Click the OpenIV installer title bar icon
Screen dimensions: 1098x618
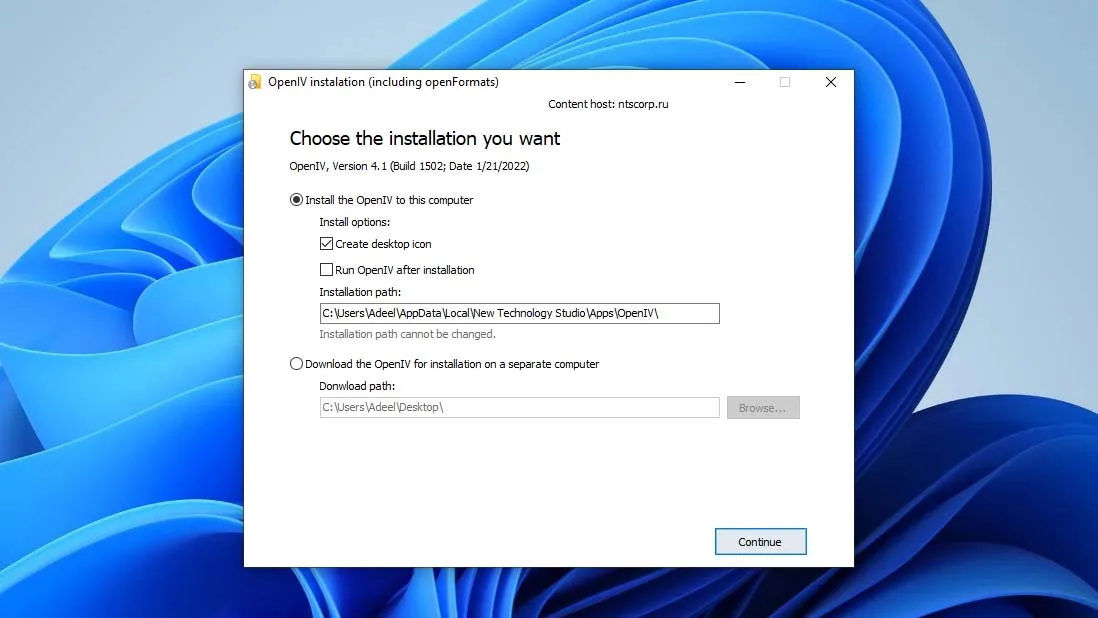(255, 82)
